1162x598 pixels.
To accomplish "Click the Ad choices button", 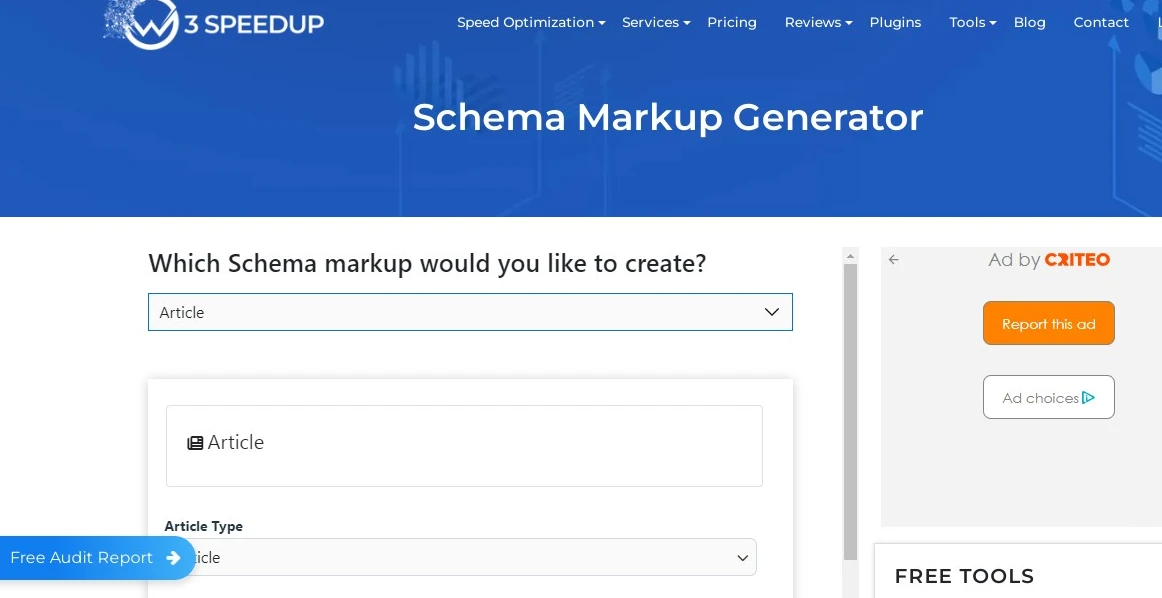I will click(x=1048, y=397).
